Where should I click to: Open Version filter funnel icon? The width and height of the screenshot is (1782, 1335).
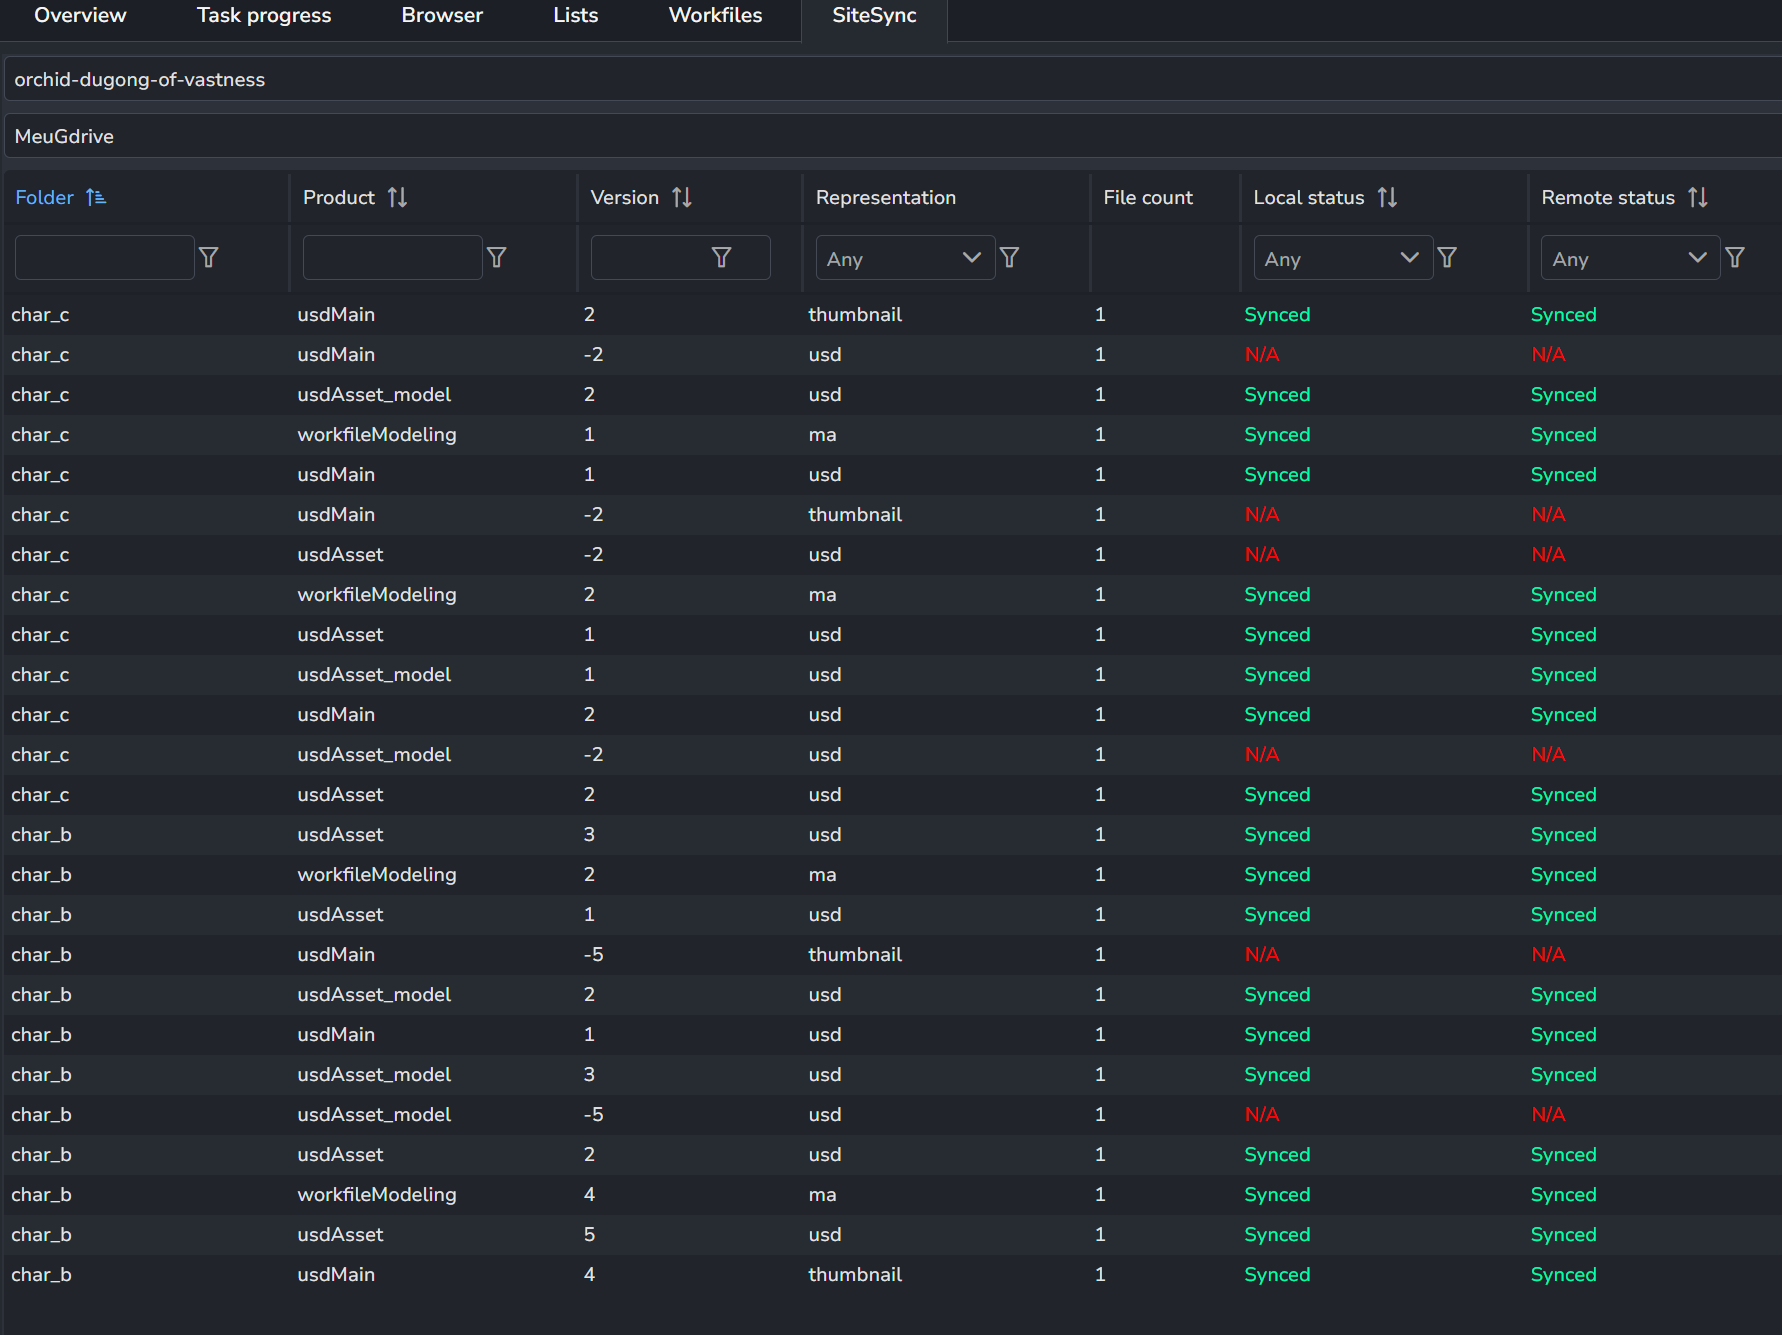(721, 258)
